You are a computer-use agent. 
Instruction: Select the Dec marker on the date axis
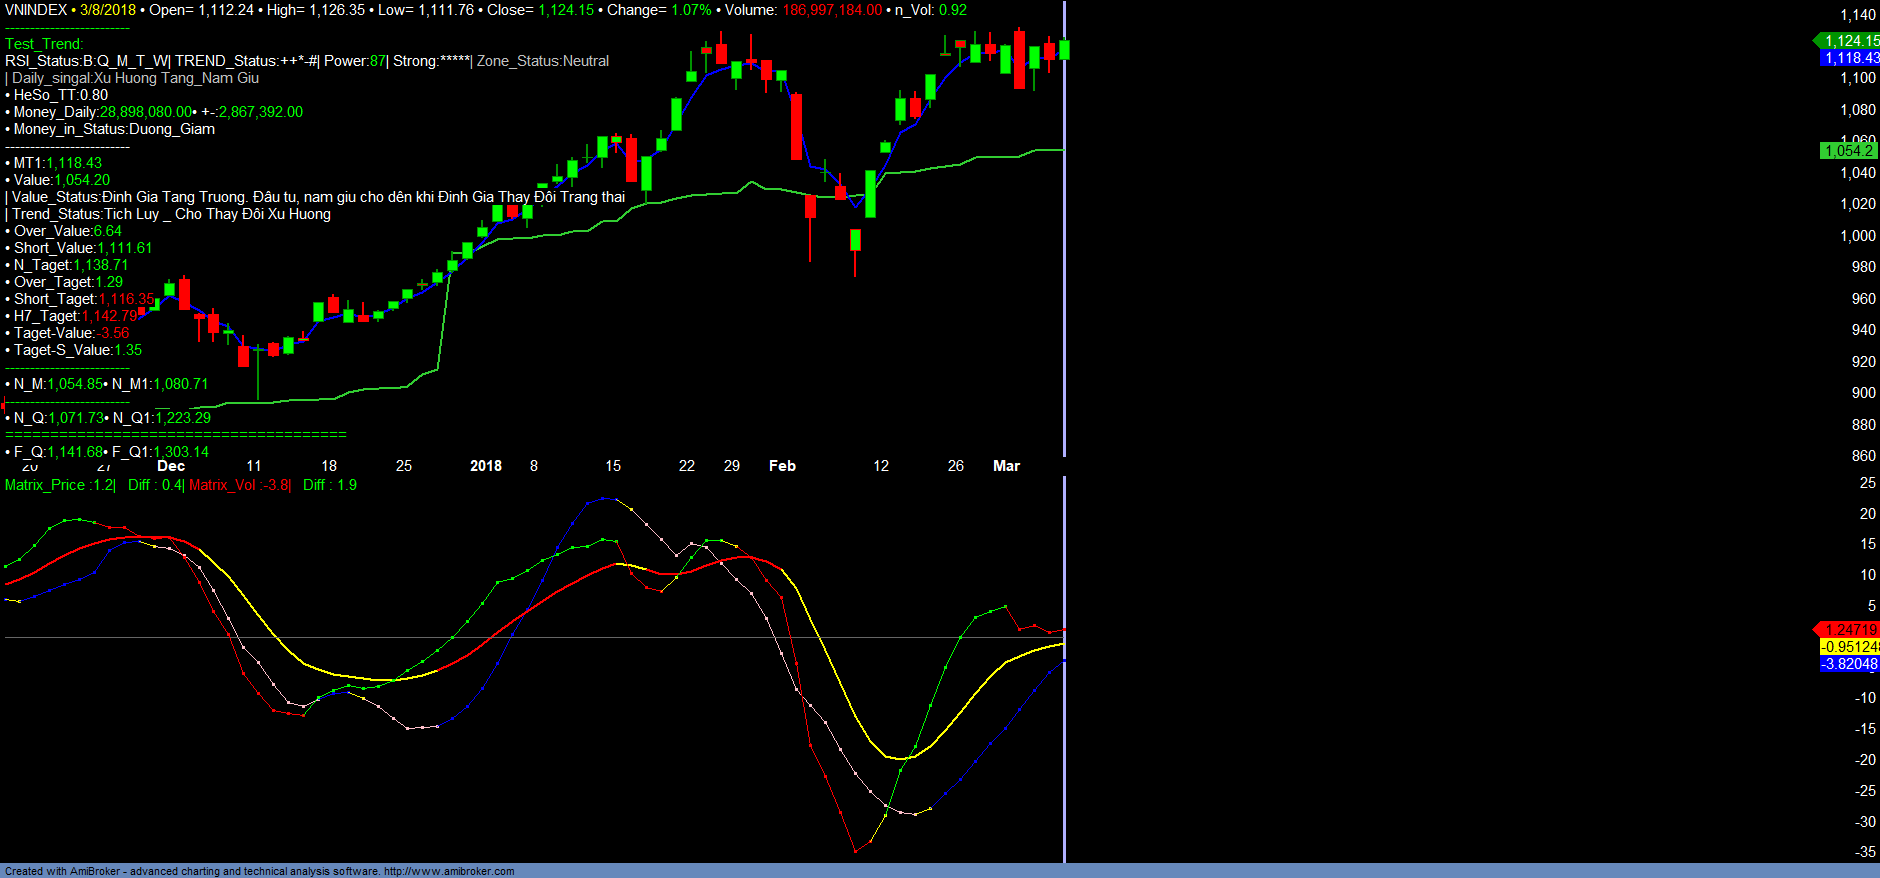click(x=171, y=466)
